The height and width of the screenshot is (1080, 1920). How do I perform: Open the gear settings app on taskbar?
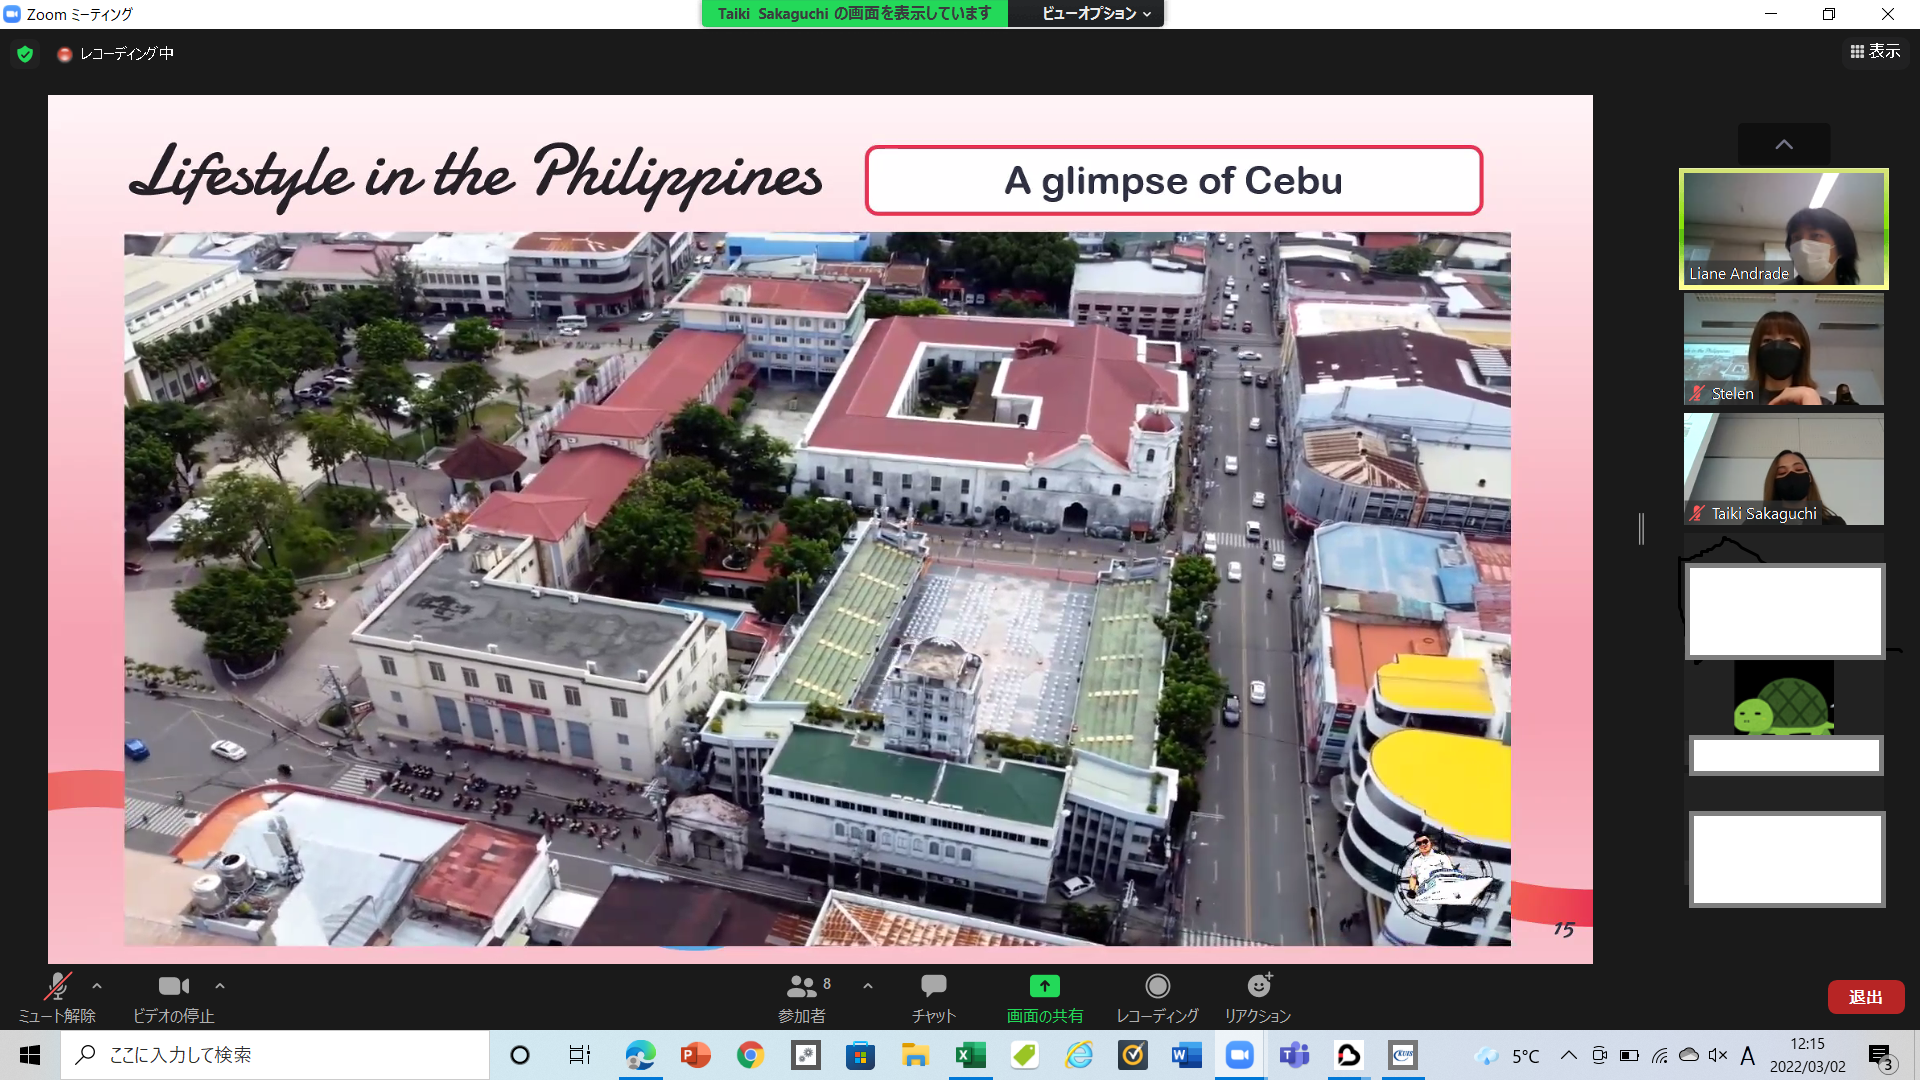click(x=806, y=1055)
